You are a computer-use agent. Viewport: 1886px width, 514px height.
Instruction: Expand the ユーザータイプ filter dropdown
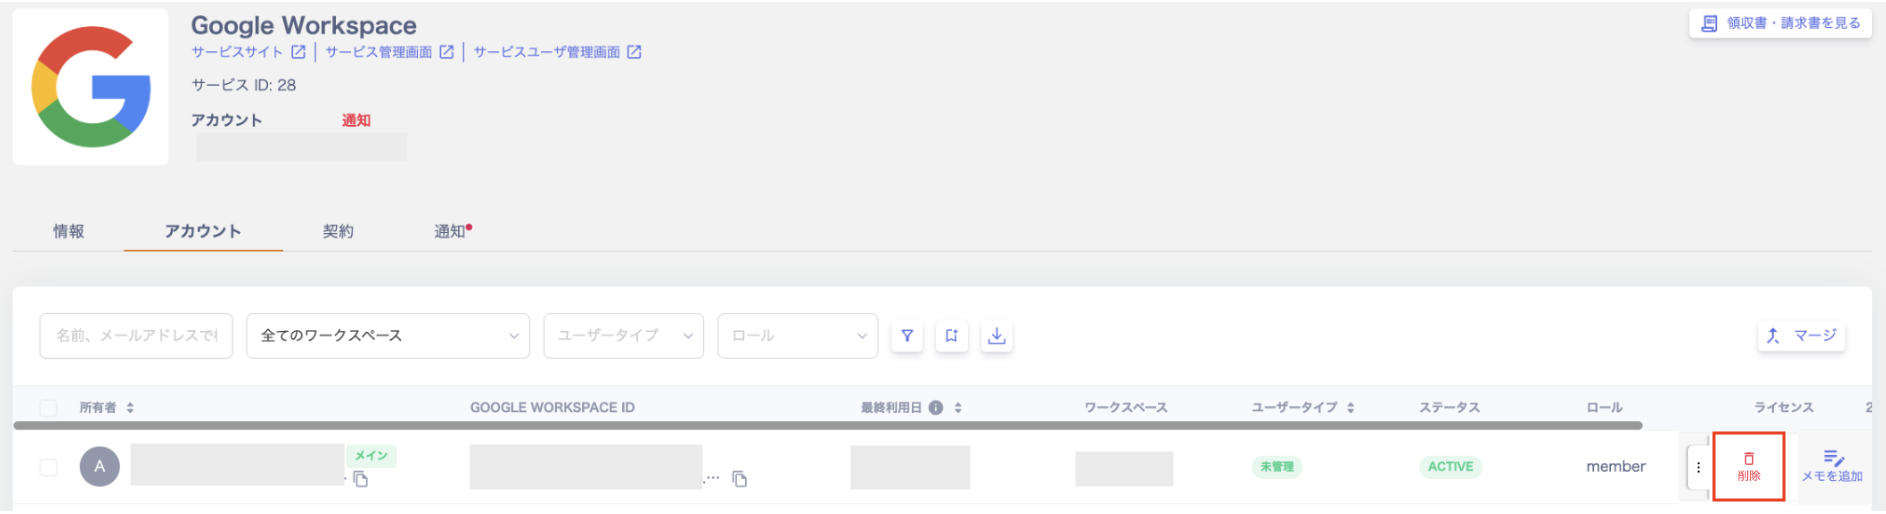pos(624,335)
